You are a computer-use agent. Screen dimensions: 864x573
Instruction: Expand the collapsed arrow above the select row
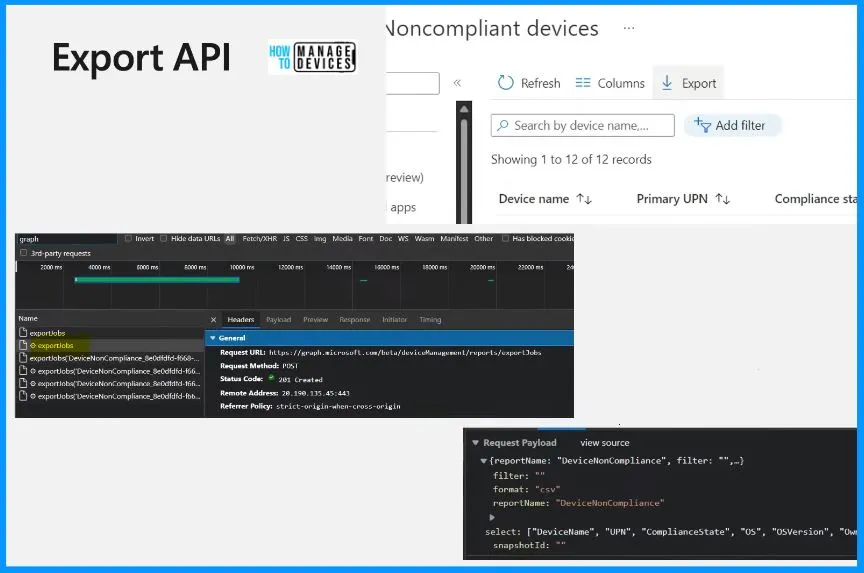pyautogui.click(x=492, y=517)
